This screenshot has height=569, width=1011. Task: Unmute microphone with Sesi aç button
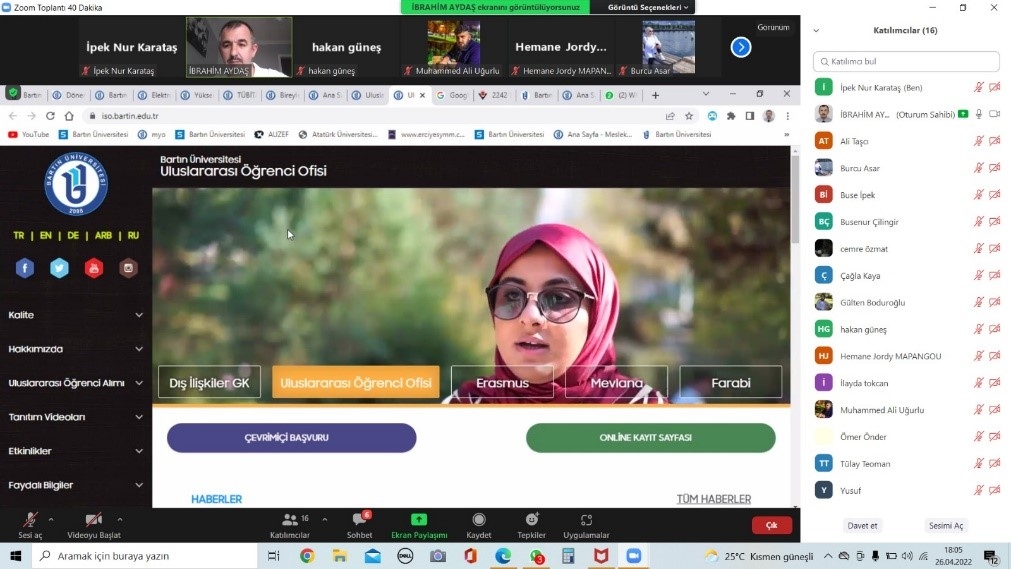click(x=30, y=525)
